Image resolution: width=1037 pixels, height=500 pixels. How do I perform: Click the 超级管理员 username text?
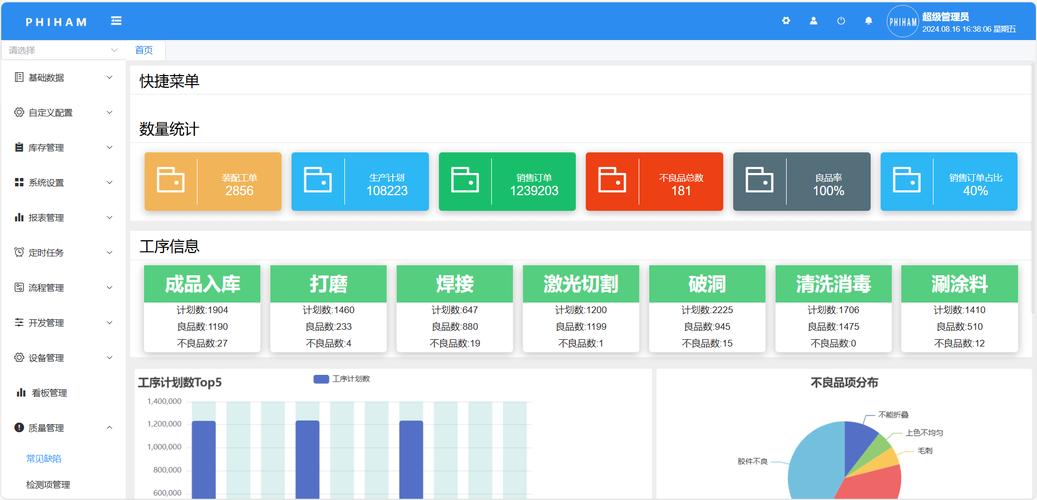click(946, 17)
